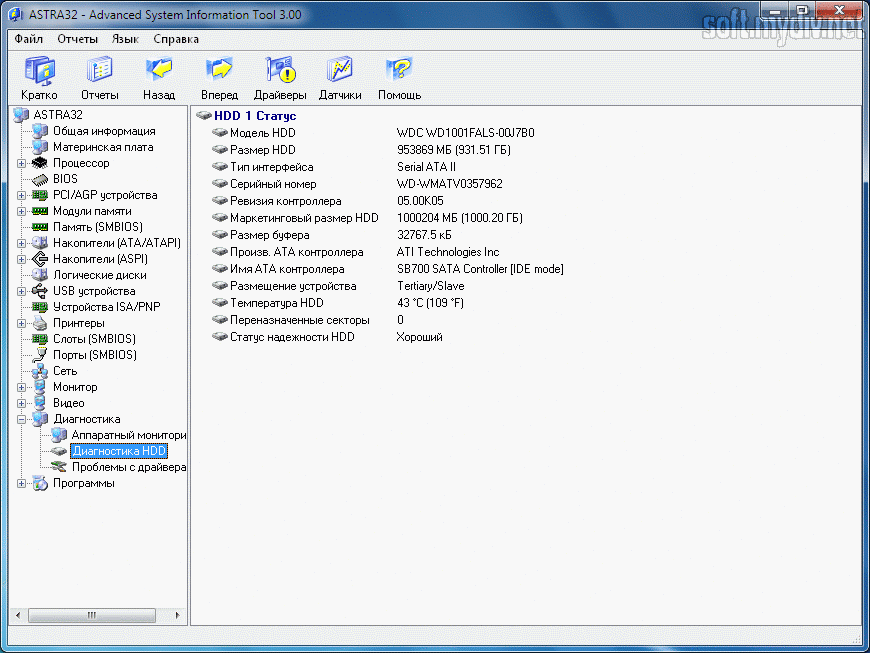
Task: Click the Диагностика HDD drive icon
Action: (x=58, y=451)
